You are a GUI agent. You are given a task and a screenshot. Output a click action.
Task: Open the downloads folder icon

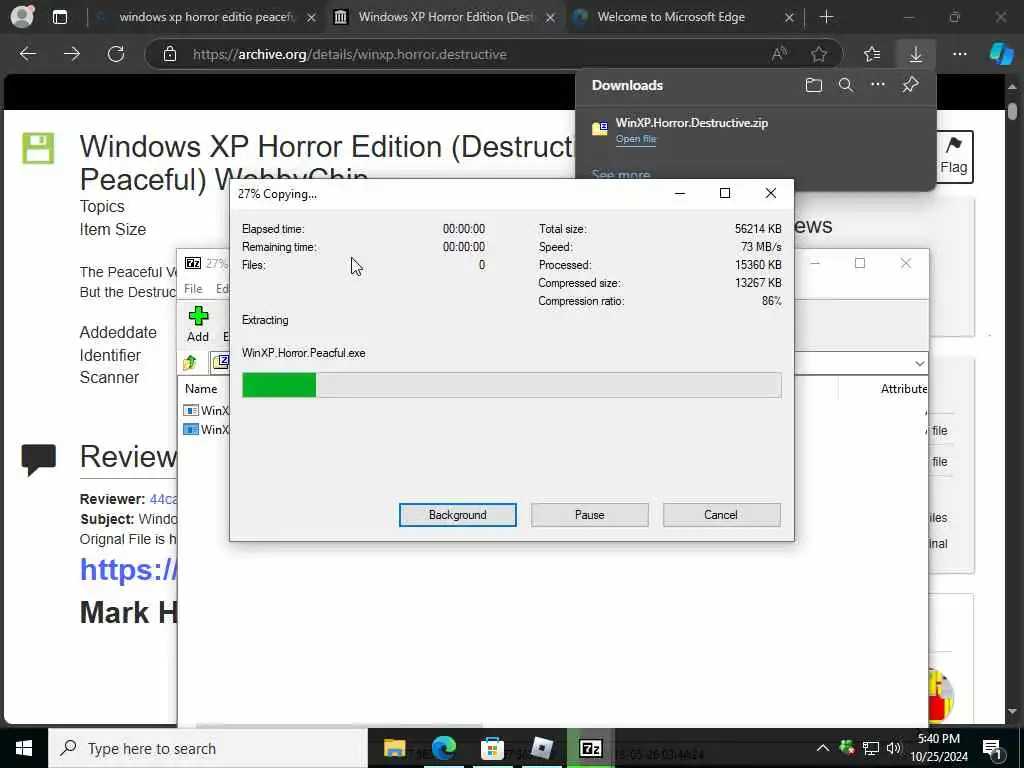pyautogui.click(x=813, y=85)
